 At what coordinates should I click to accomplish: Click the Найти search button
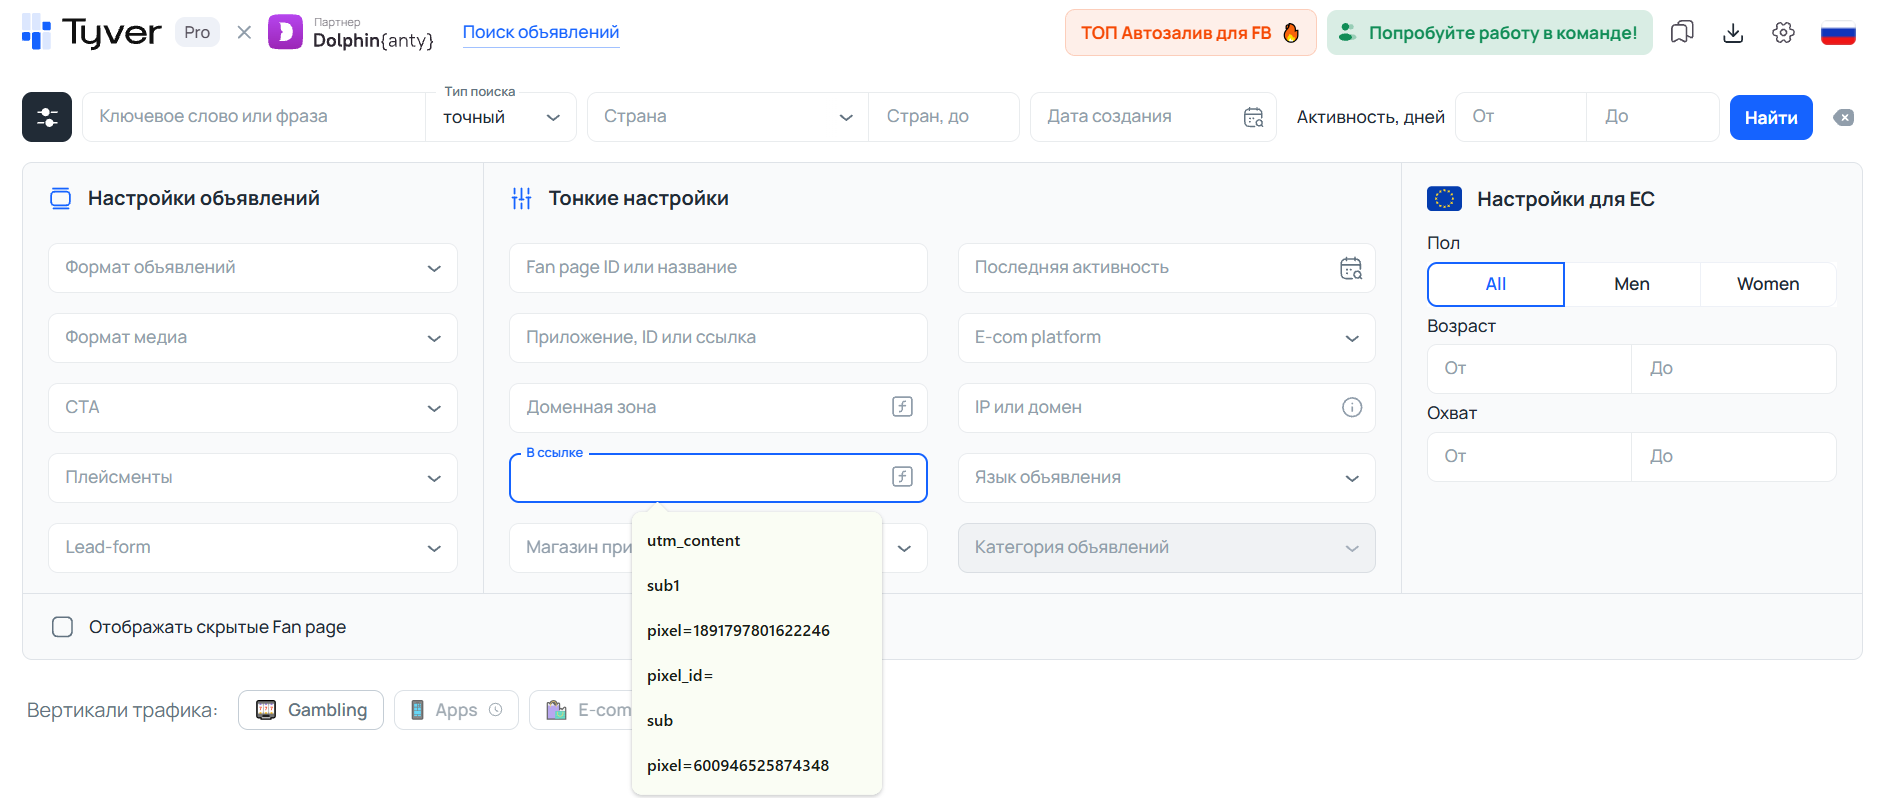tap(1771, 117)
